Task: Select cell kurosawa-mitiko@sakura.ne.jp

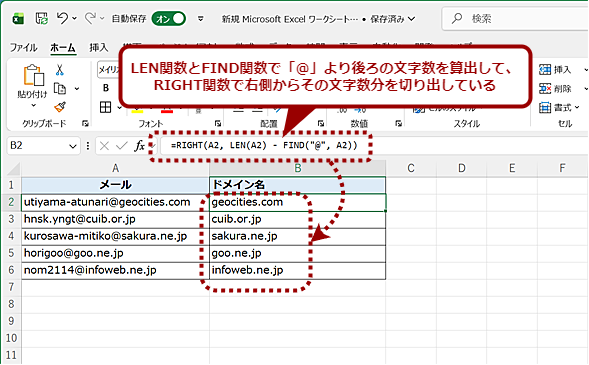Action: coord(115,236)
